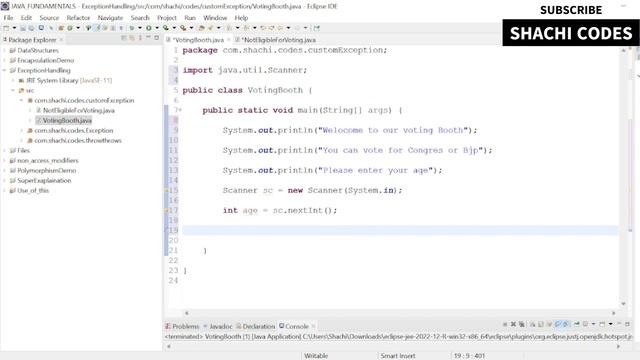Viewport: 640px width, 360px height.
Task: Open the New wizard dropdown arrow
Action: pyautogui.click(x=14, y=28)
